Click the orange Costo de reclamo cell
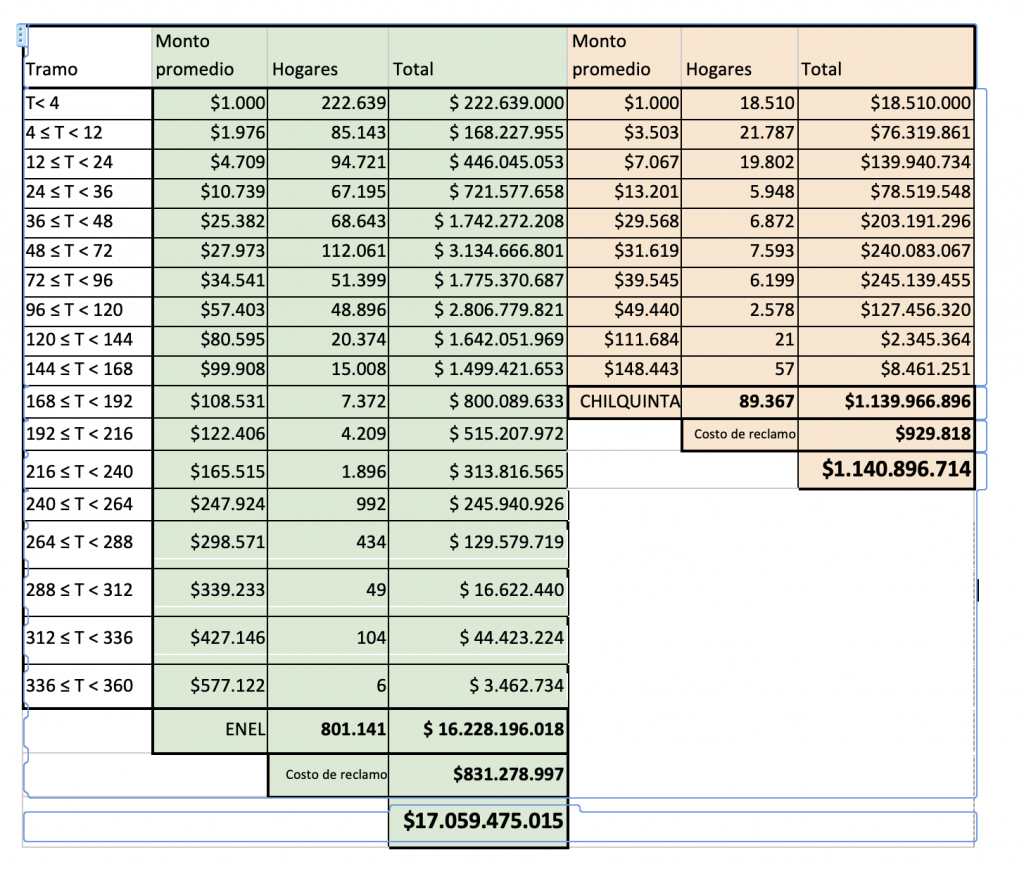The height and width of the screenshot is (869, 1024). point(740,434)
